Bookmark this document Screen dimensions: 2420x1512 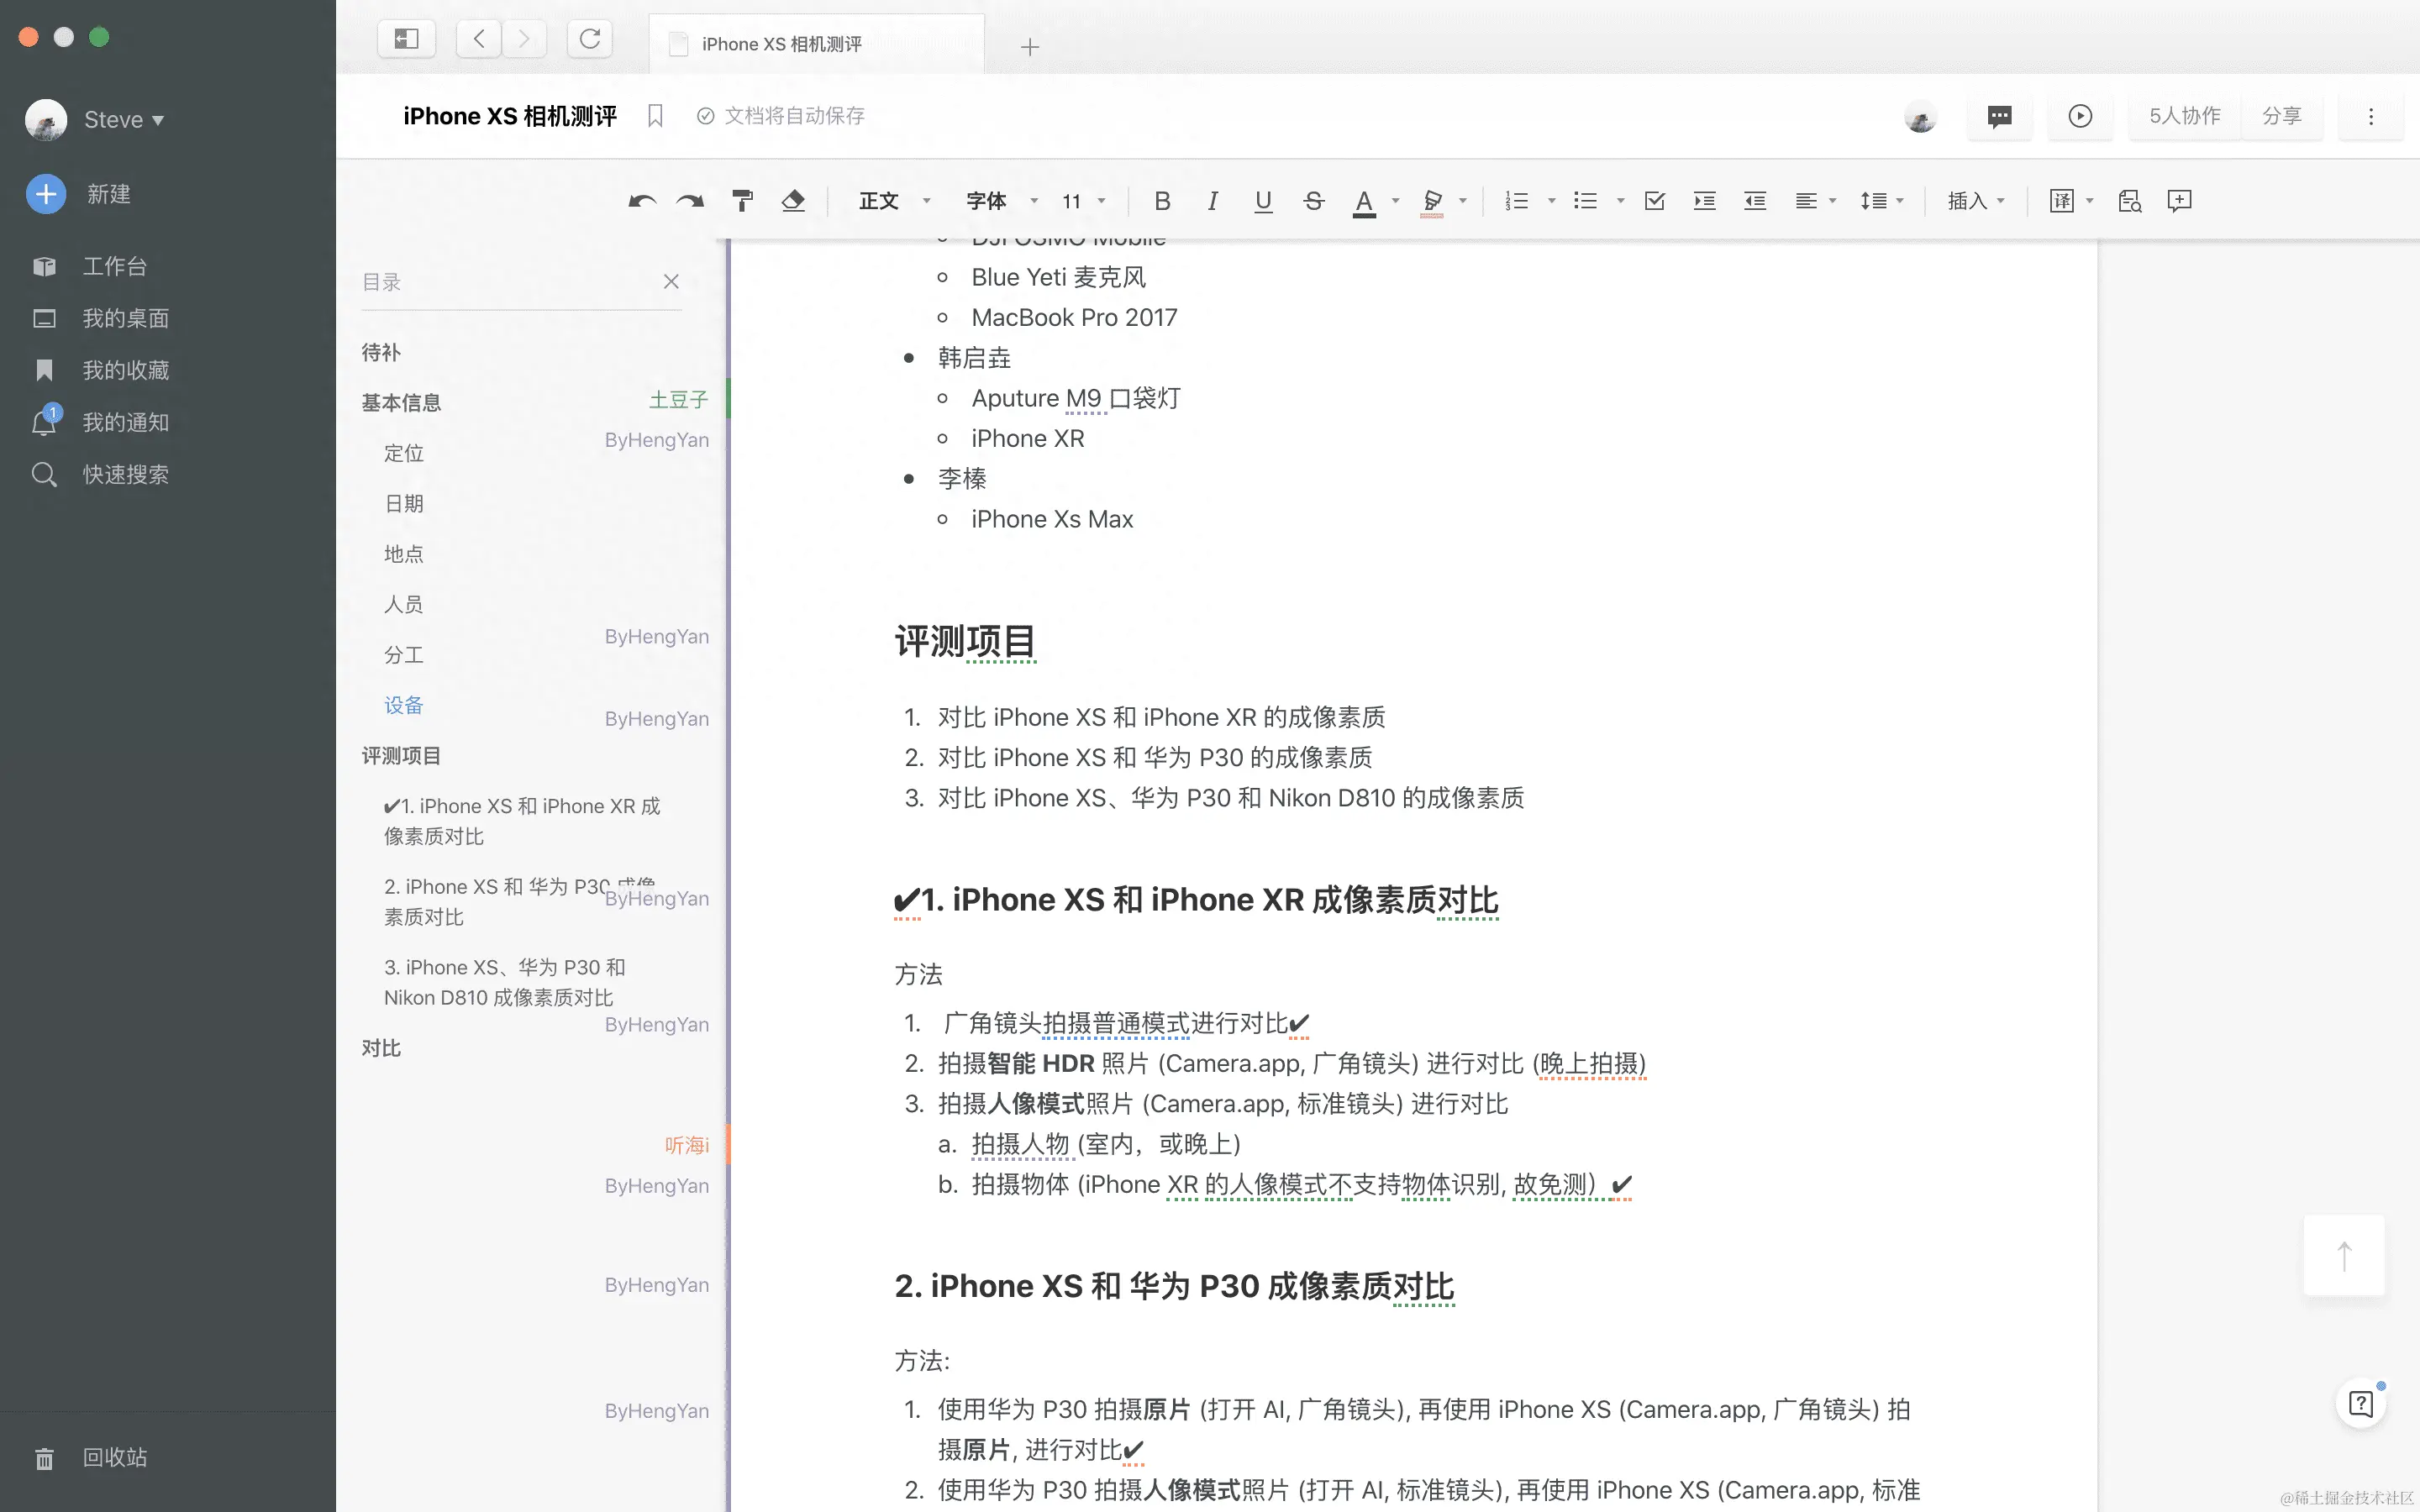655,116
